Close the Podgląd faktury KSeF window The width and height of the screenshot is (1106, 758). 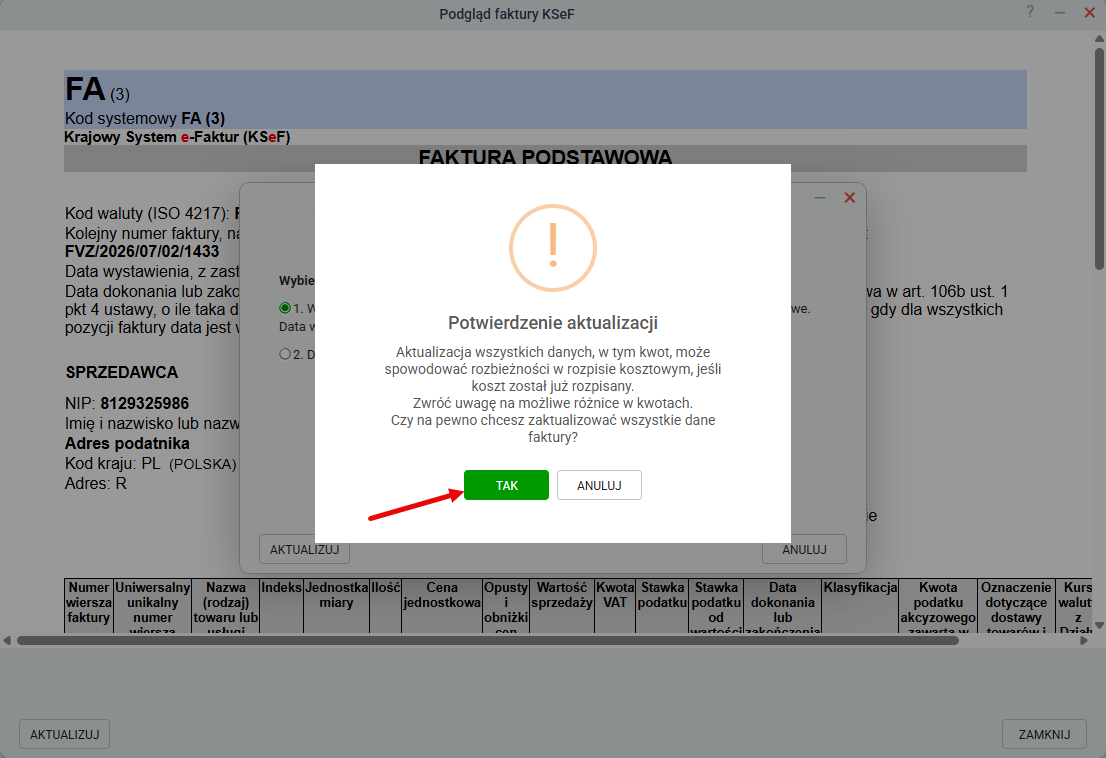(1089, 13)
